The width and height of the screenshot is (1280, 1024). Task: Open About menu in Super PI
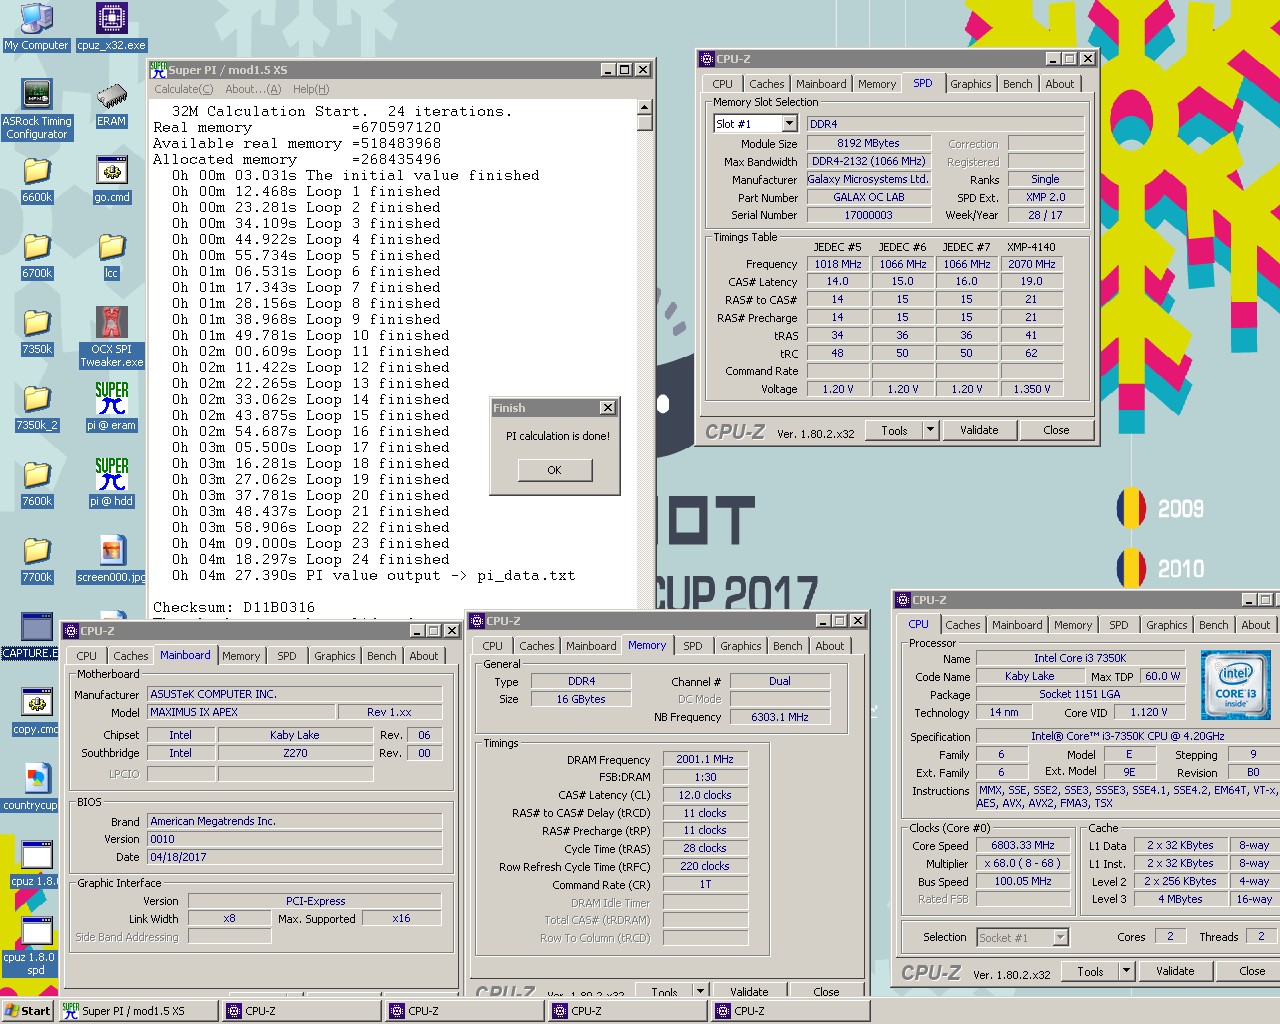253,89
